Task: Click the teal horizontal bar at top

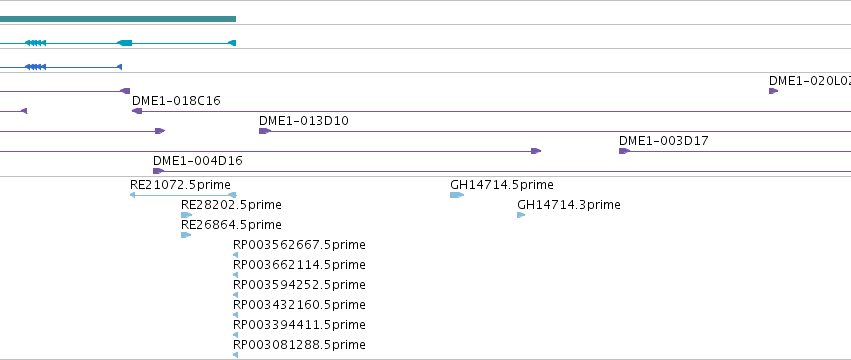Action: click(118, 19)
